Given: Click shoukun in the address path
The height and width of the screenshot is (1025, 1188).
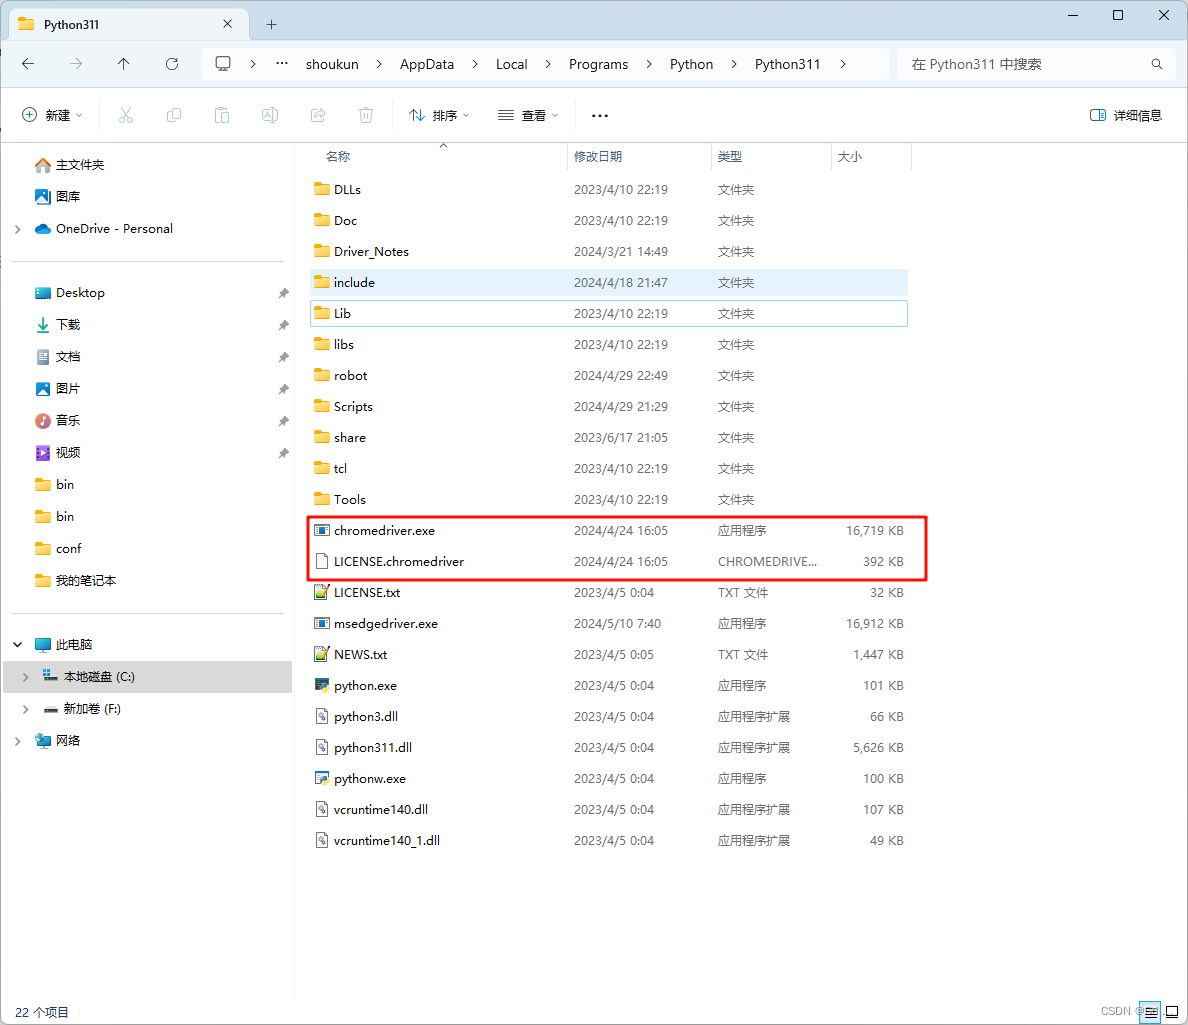Looking at the screenshot, I should (x=332, y=64).
